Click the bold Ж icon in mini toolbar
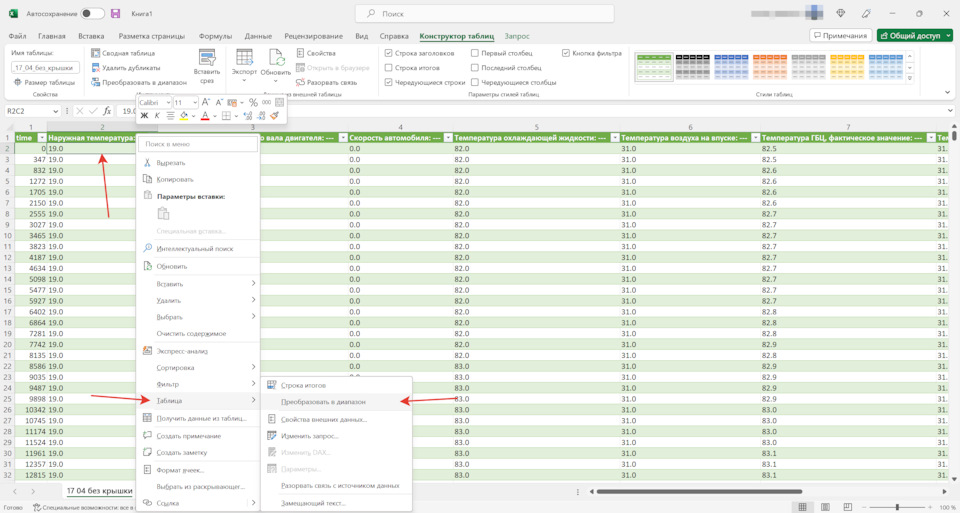The image size is (960, 513). (x=145, y=116)
